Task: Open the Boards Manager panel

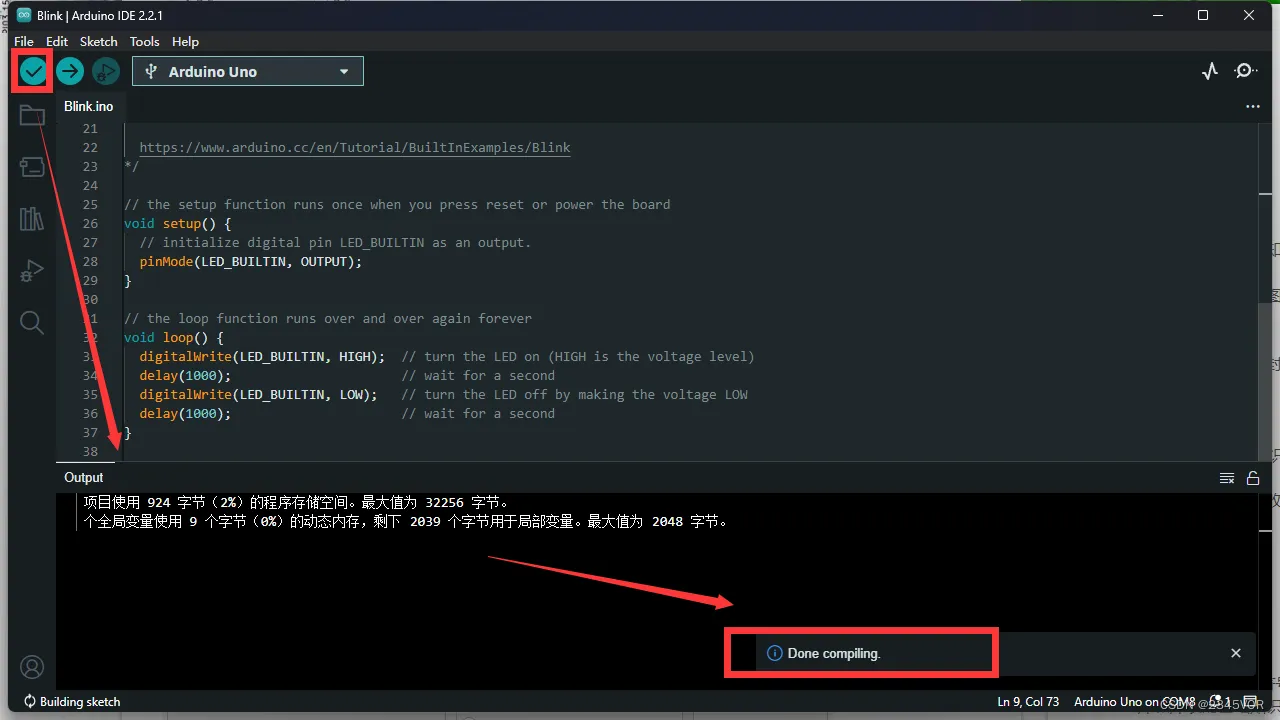Action: (32, 167)
